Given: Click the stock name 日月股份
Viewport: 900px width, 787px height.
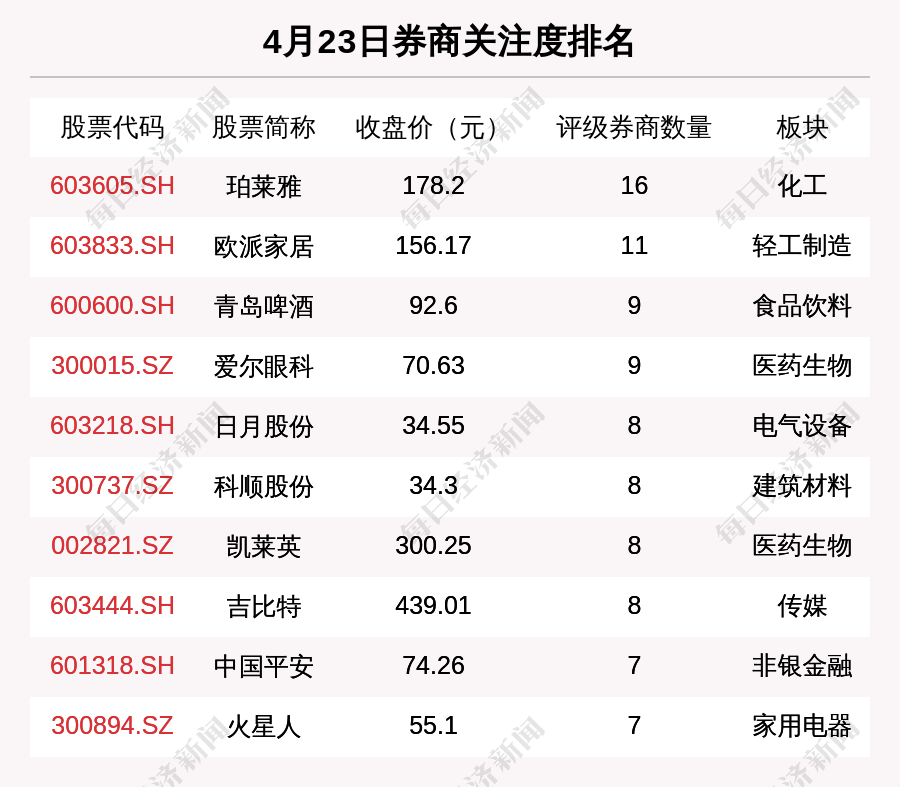Looking at the screenshot, I should (x=263, y=427).
